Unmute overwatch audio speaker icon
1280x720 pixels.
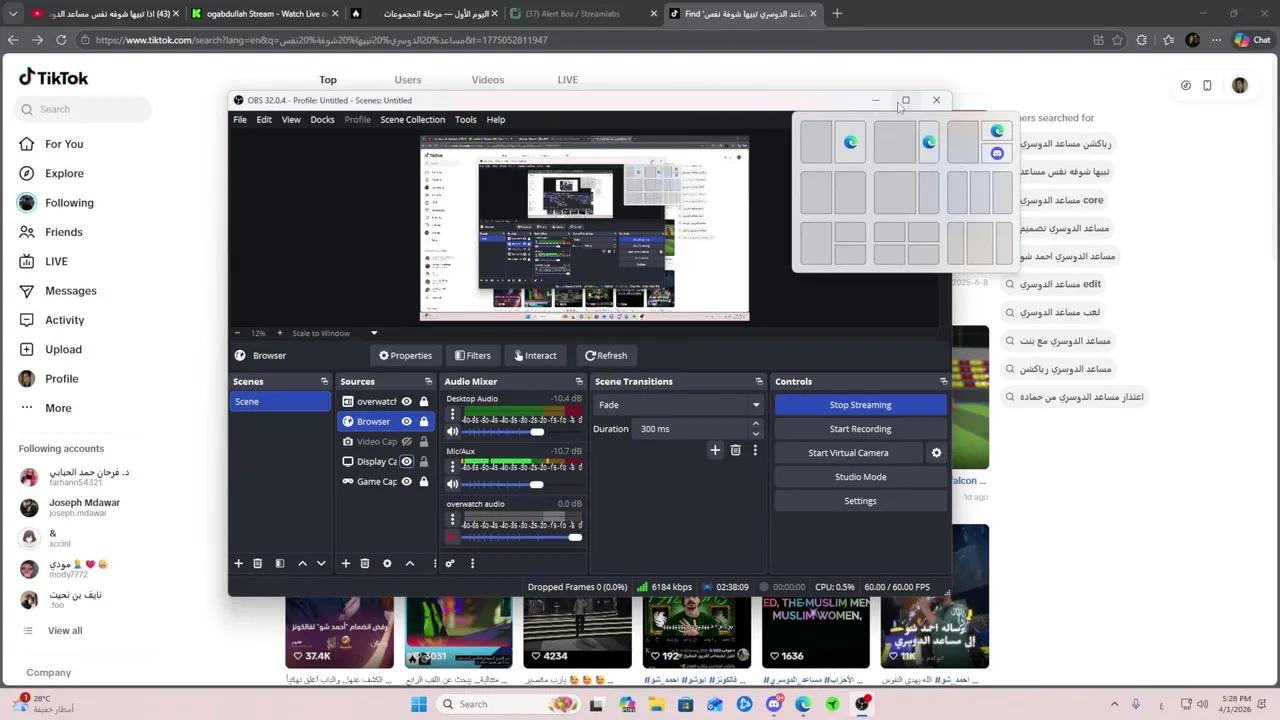452,537
